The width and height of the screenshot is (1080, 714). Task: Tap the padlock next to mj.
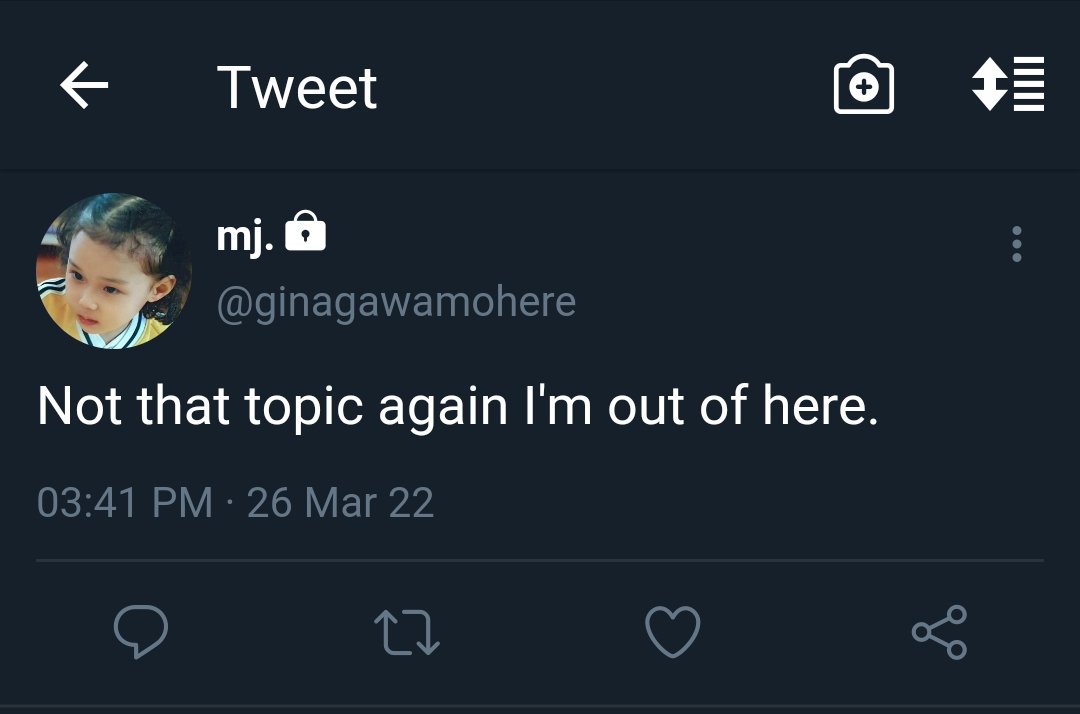[305, 231]
